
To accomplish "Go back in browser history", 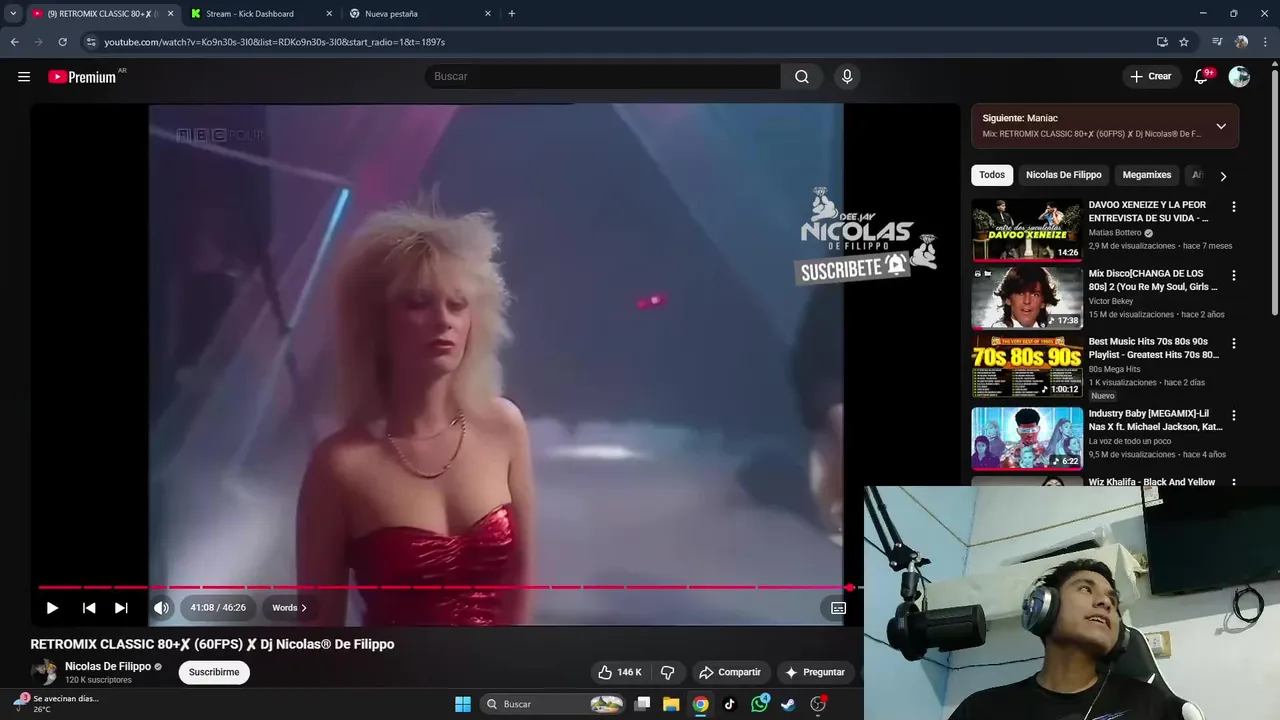I will (14, 42).
